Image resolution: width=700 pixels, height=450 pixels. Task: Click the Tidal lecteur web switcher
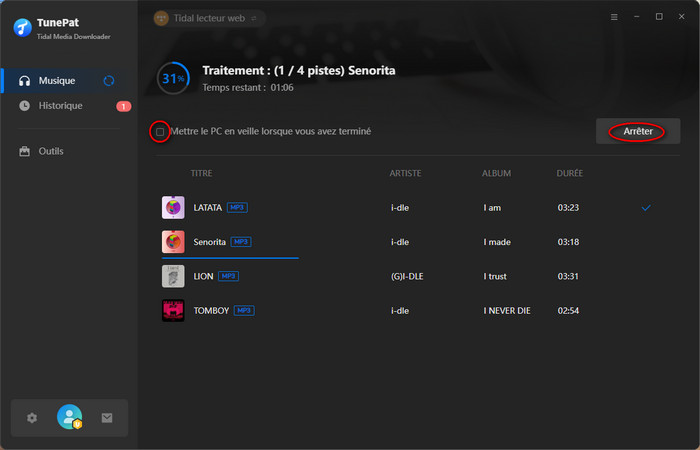tap(209, 18)
